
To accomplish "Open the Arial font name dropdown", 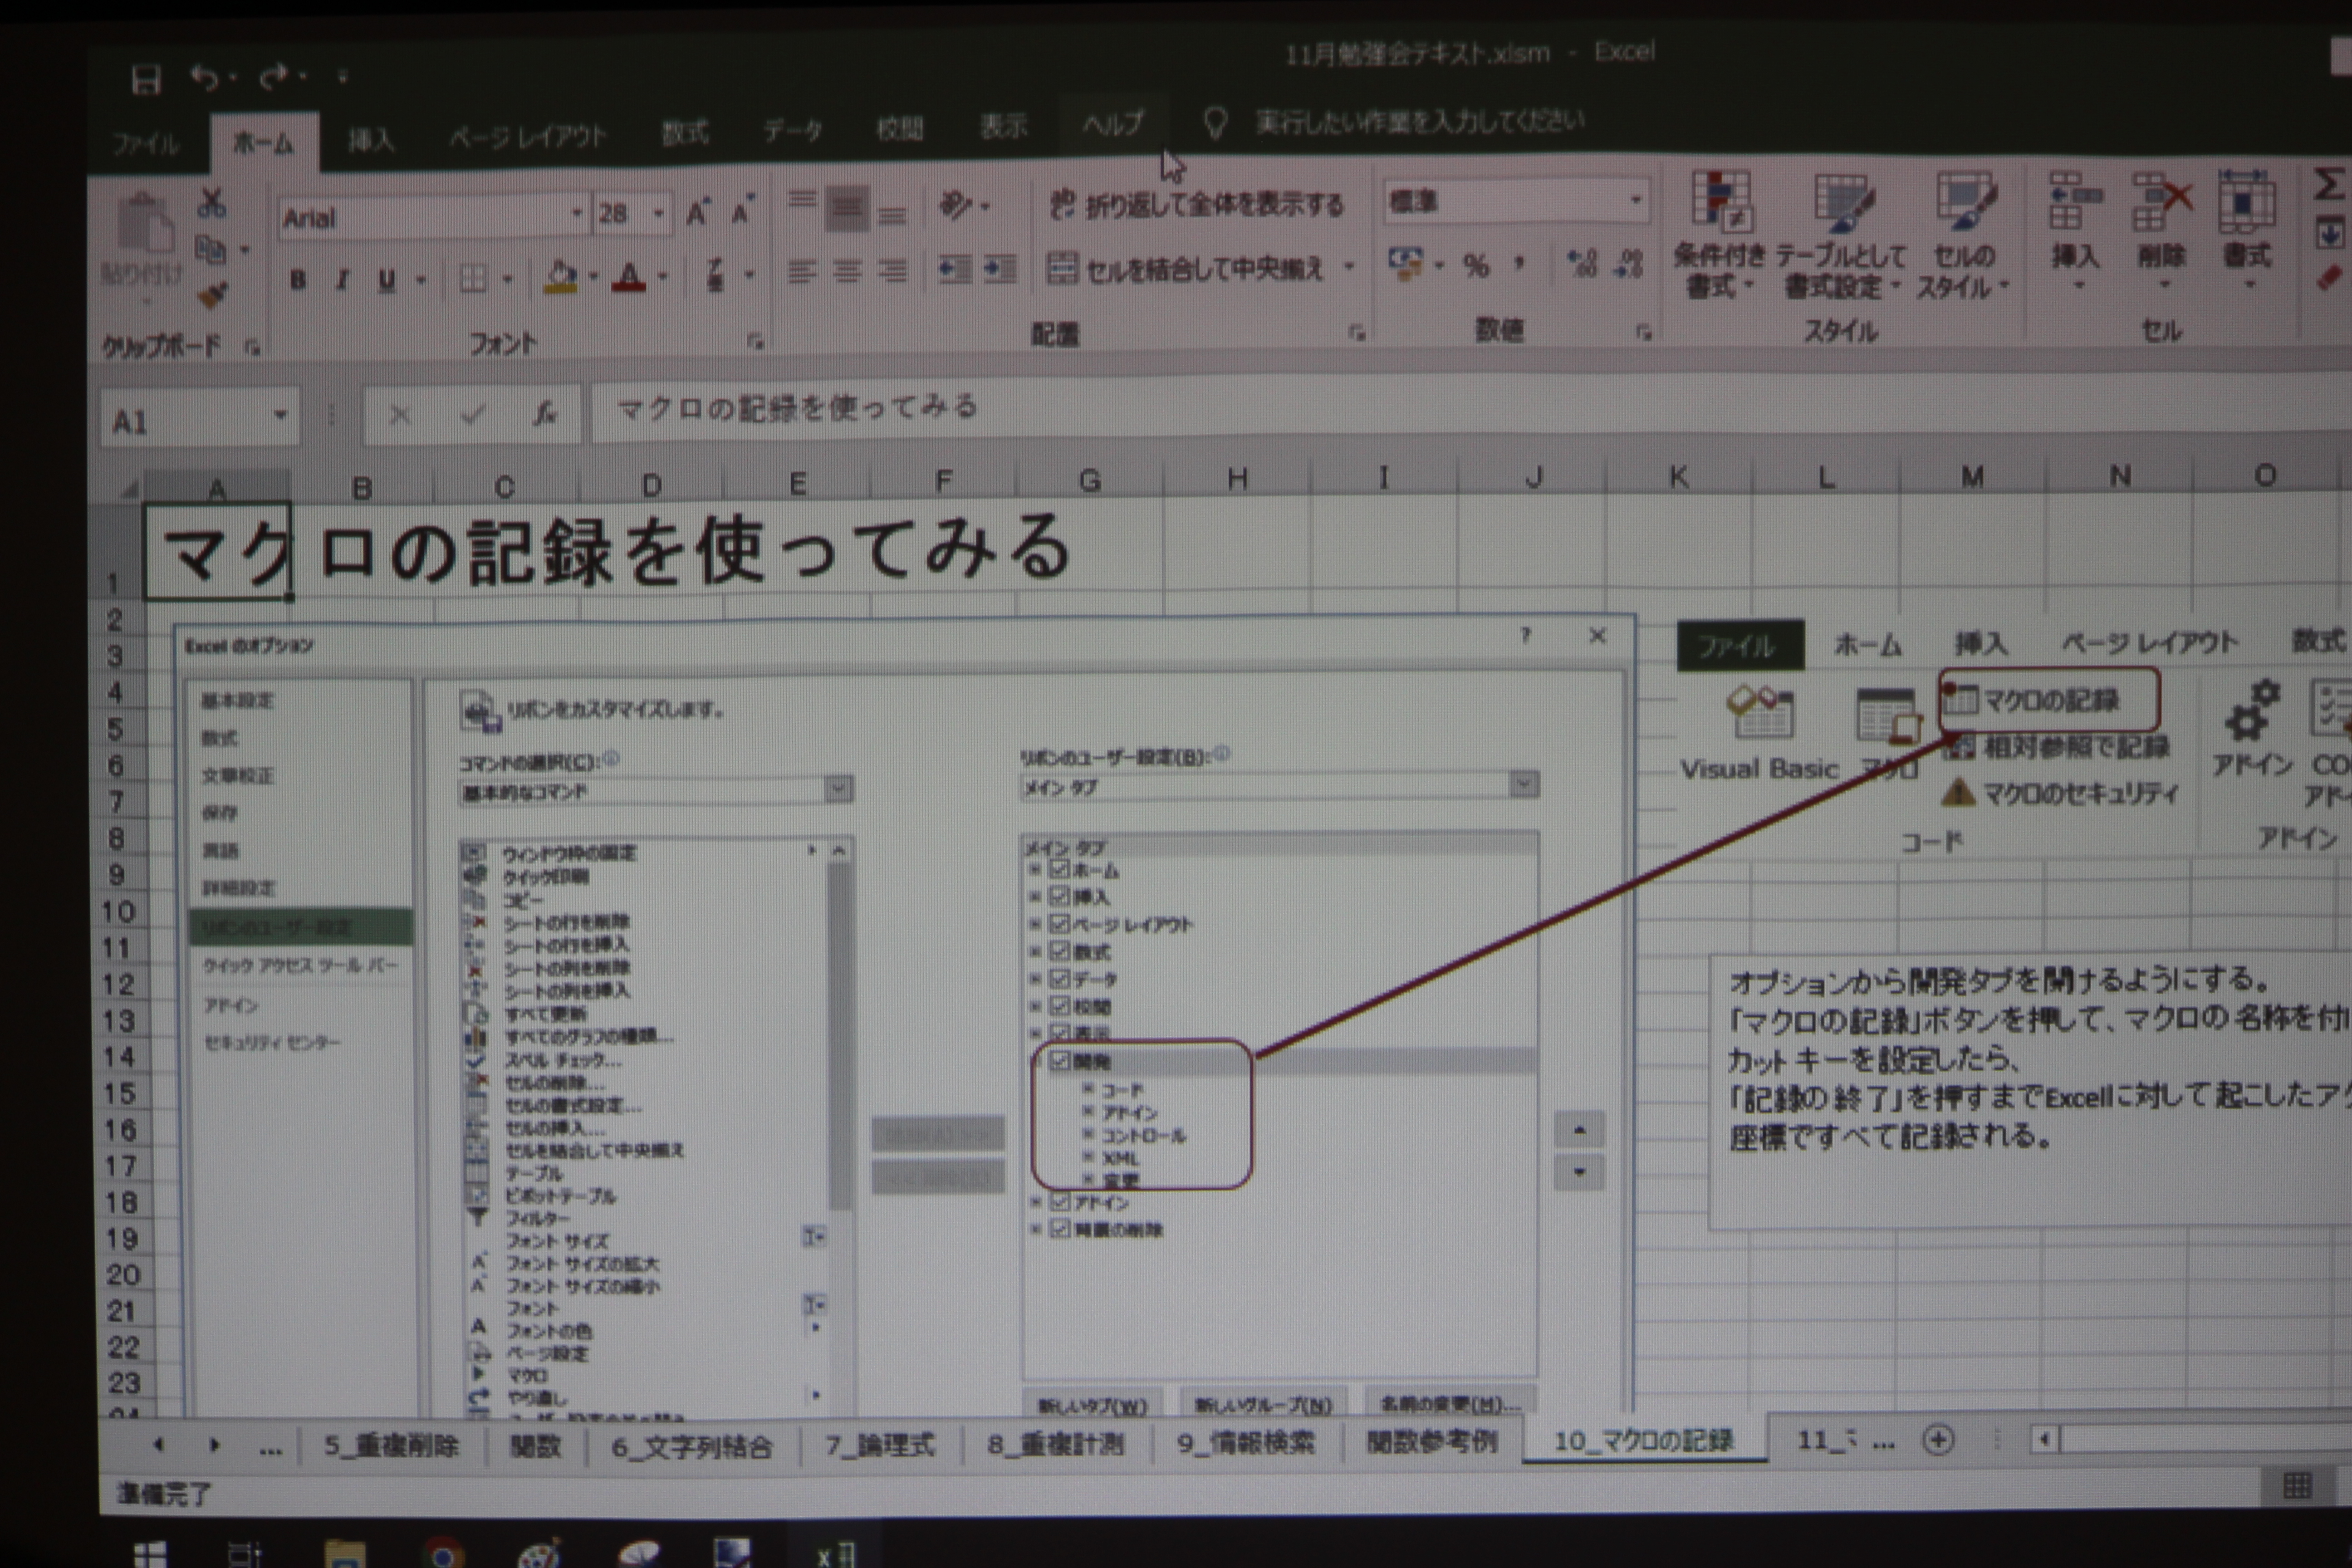I will (x=576, y=213).
